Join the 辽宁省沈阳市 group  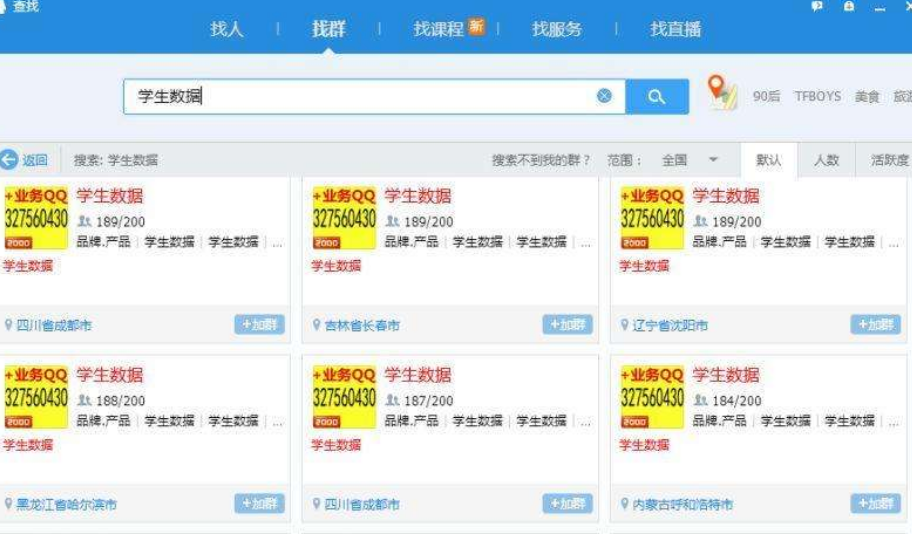tap(875, 325)
